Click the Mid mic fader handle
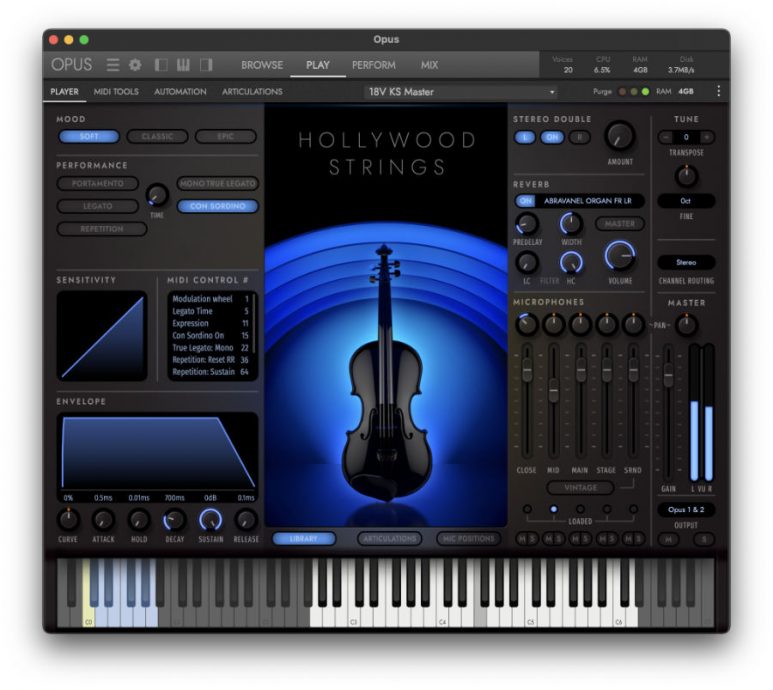Image resolution: width=773 pixels, height=690 pixels. pyautogui.click(x=554, y=390)
